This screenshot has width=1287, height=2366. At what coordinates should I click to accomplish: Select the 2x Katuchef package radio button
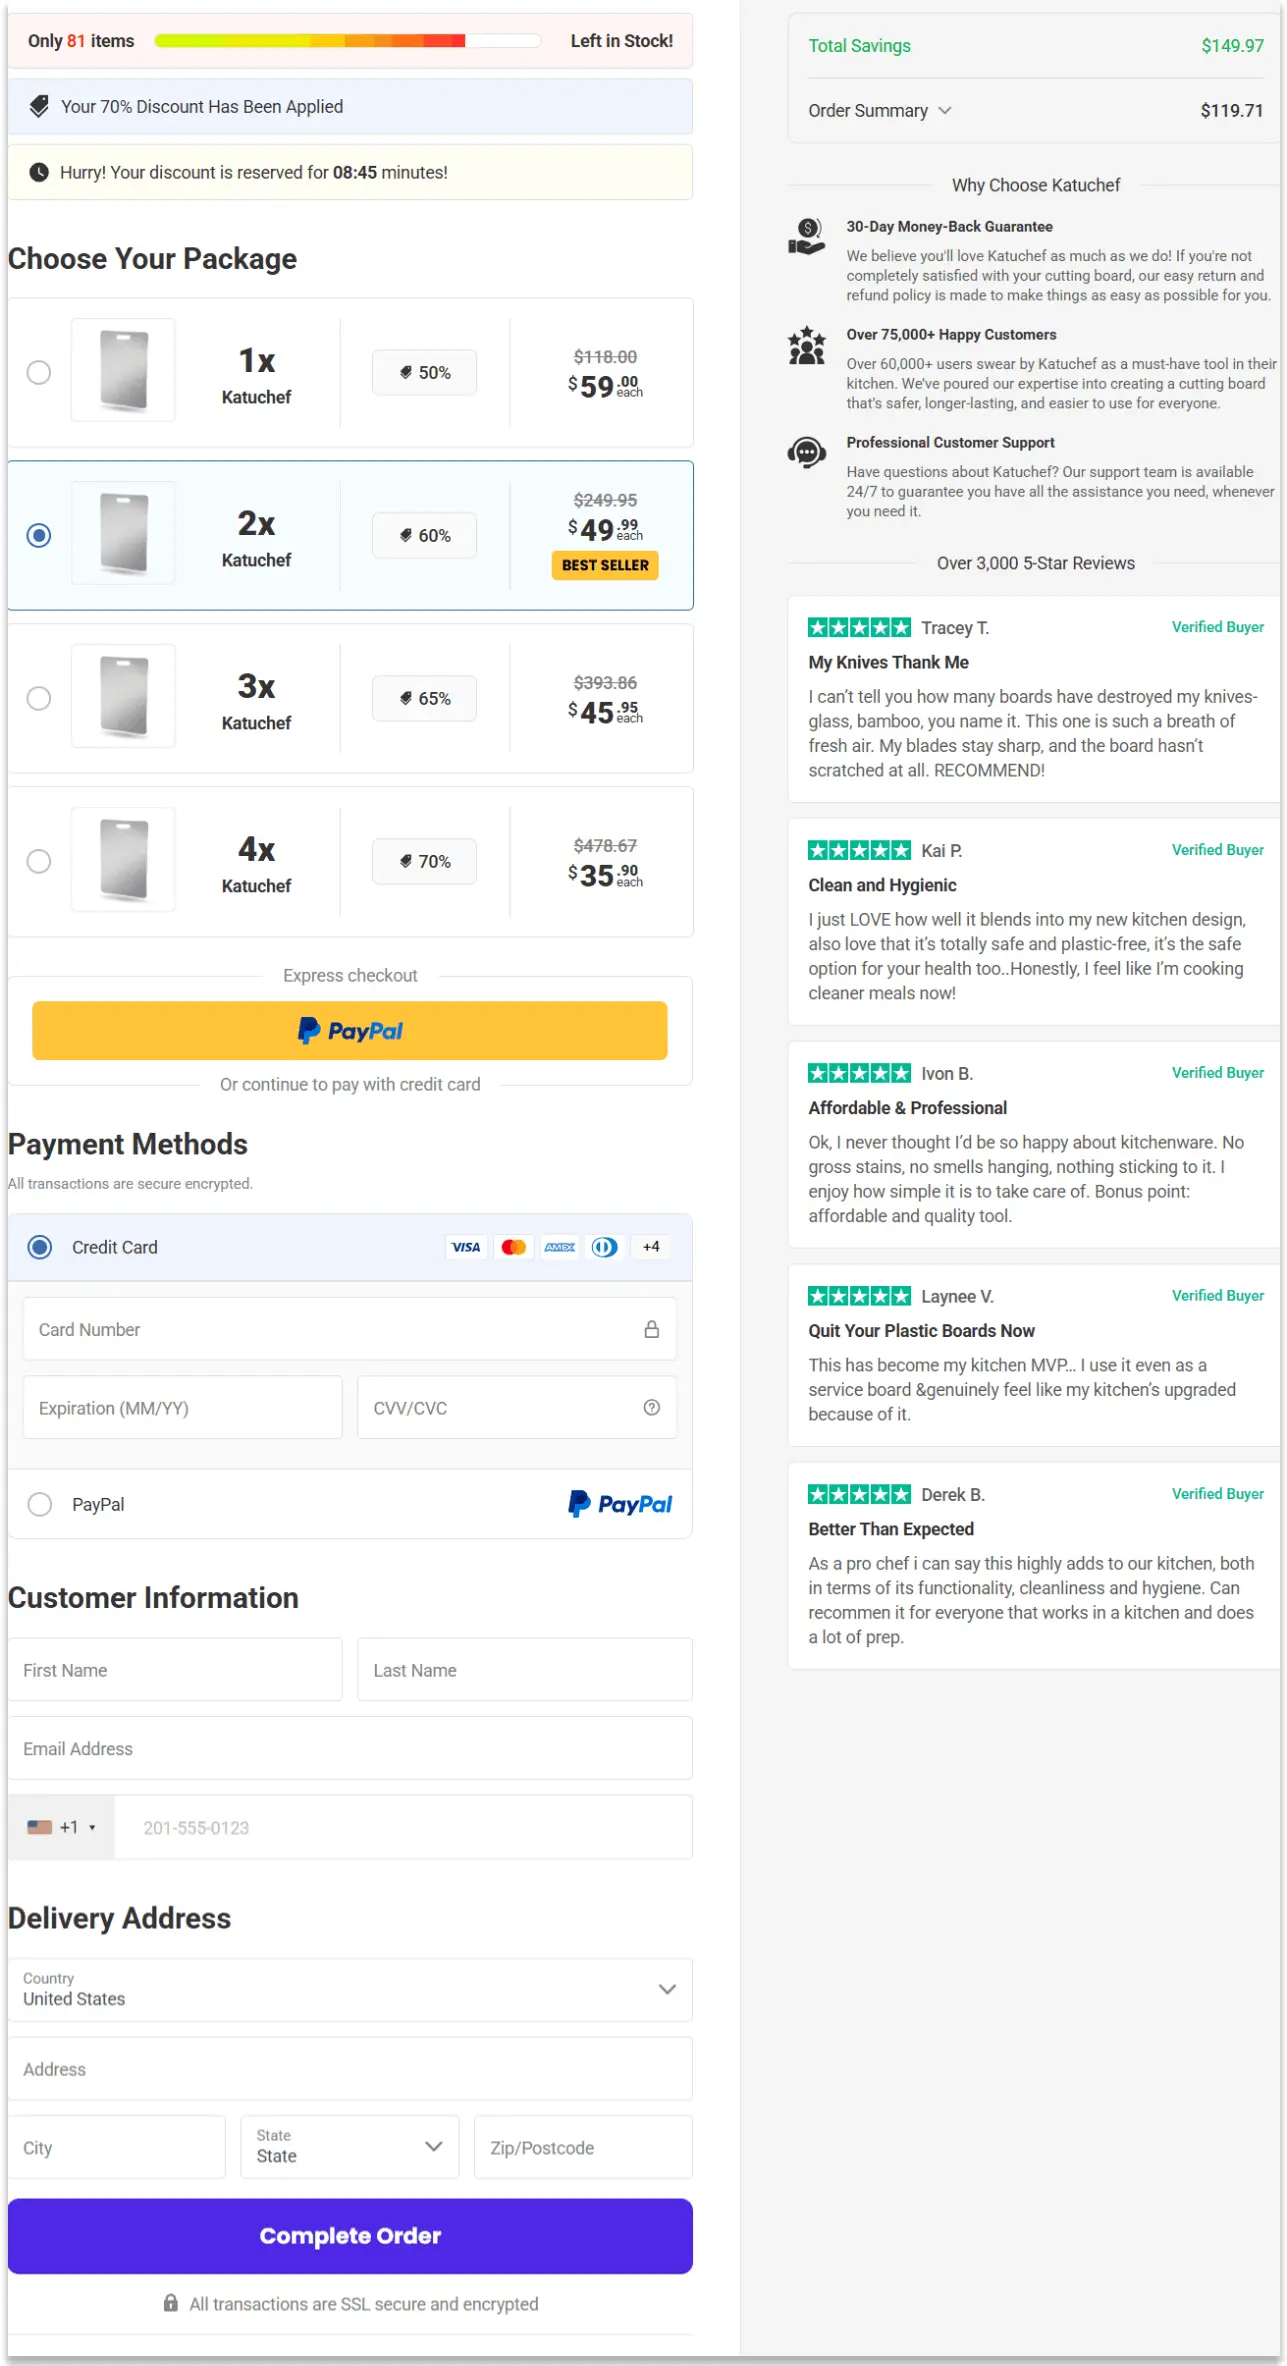[x=39, y=535]
